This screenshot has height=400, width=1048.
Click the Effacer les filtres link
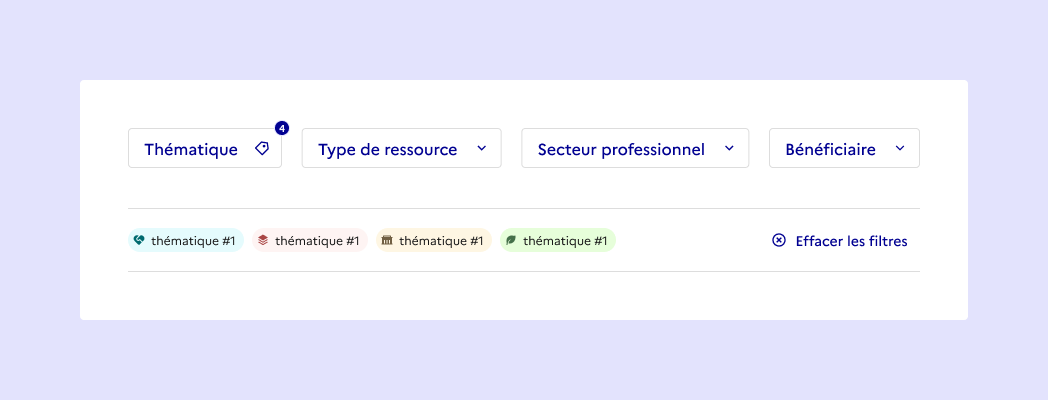(851, 241)
